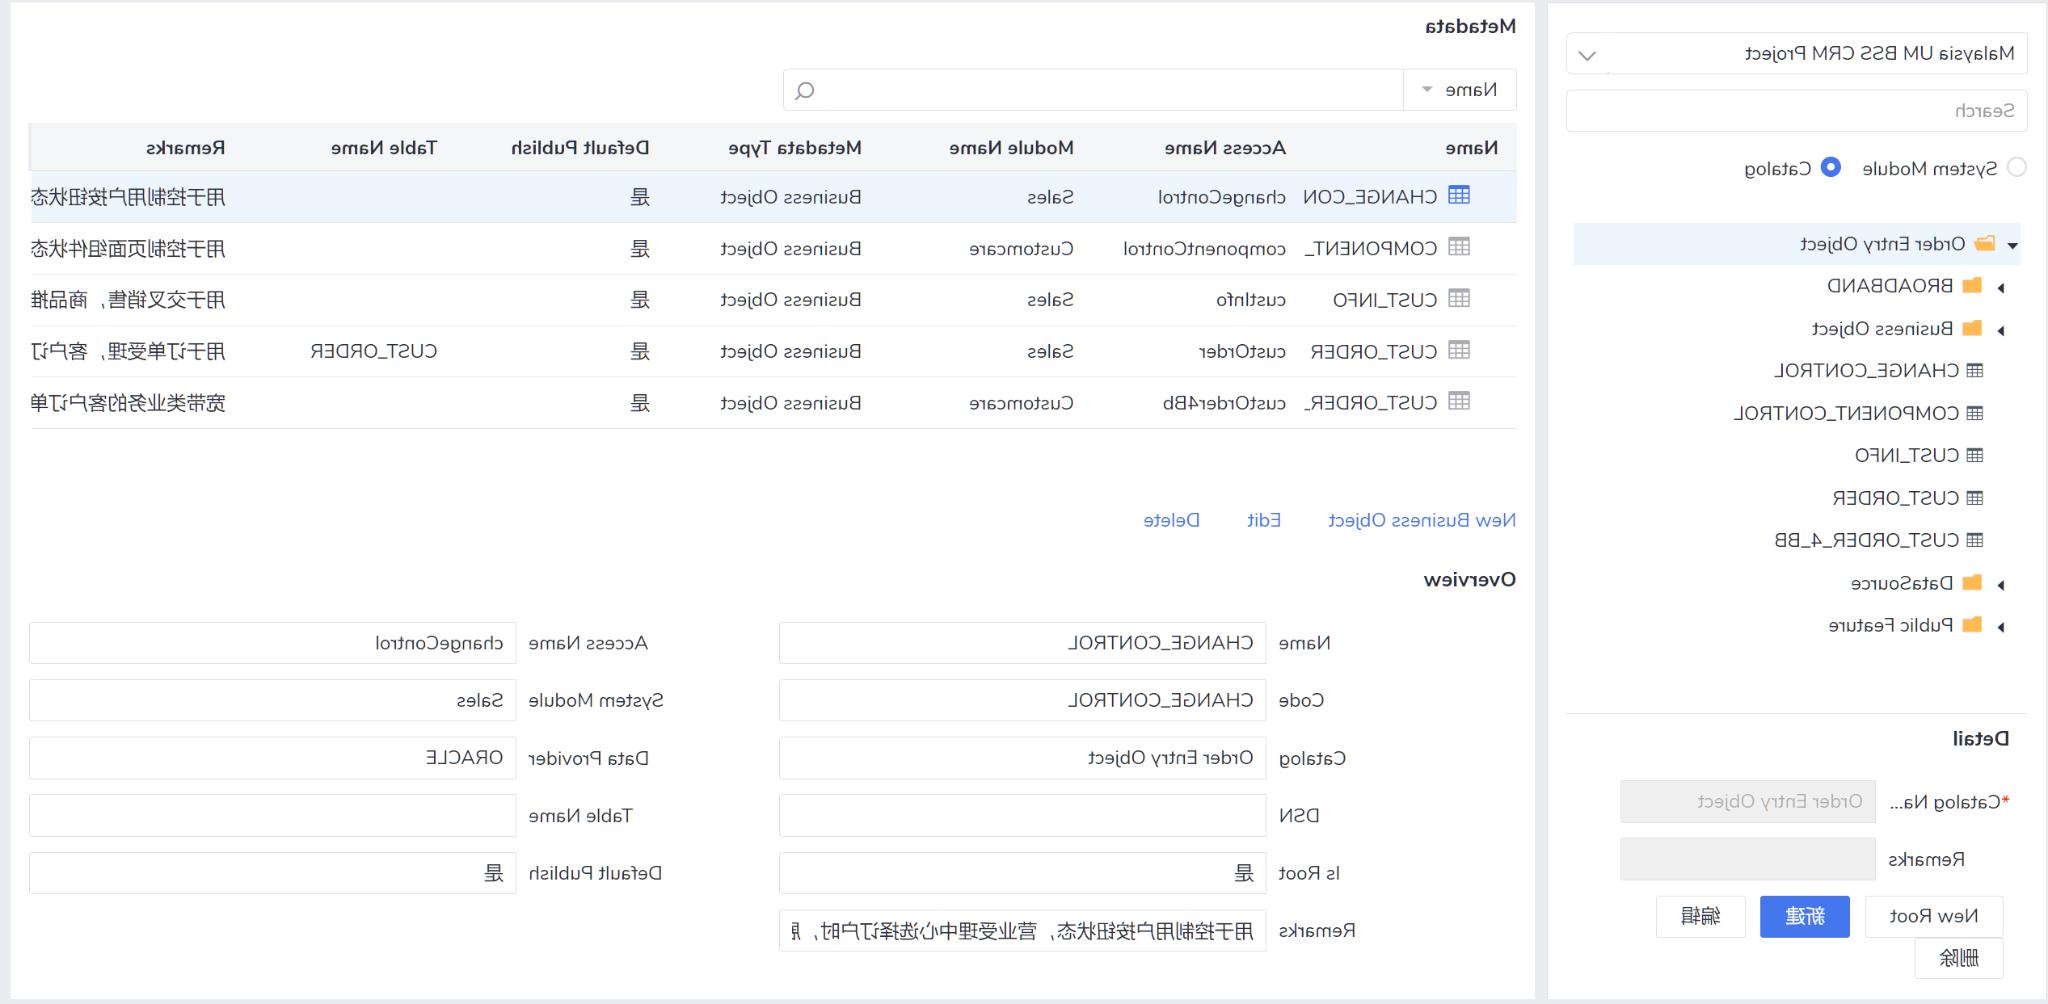Screen dimensions: 2048x1004
Task: Select CUST_INFO label in the catalog tree
Action: 1907,456
